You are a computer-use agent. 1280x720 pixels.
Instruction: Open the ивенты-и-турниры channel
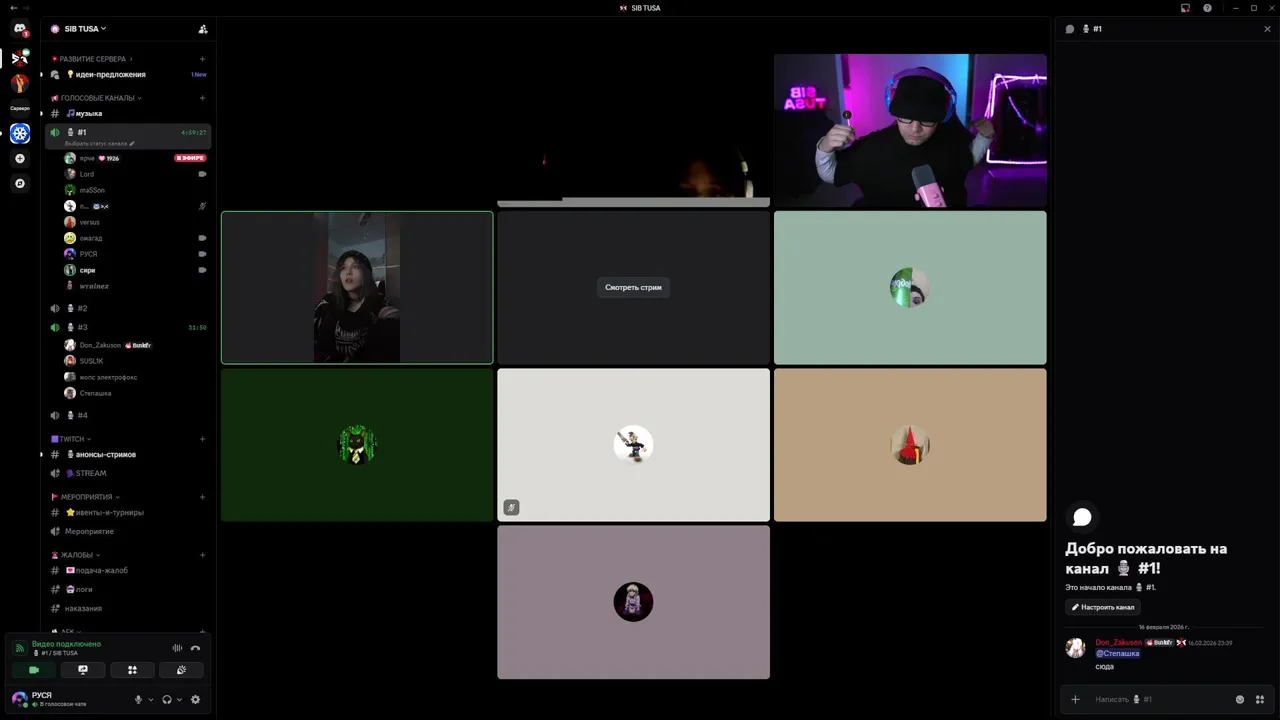click(128, 512)
